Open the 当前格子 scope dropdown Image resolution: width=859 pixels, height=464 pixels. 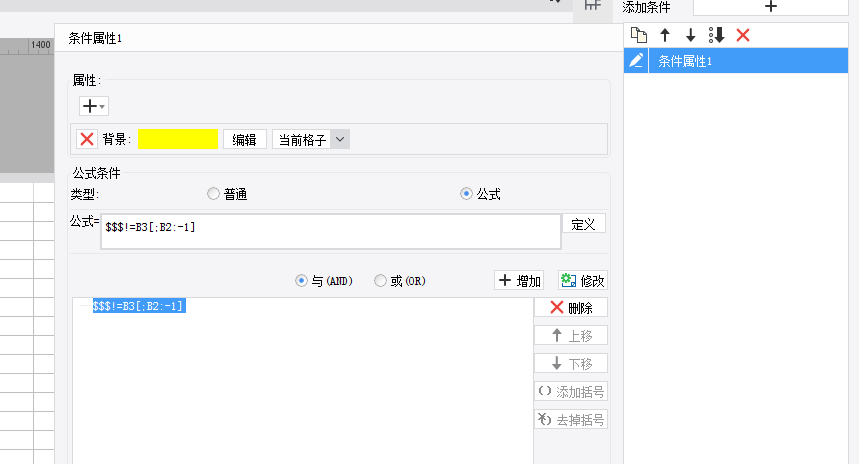(311, 140)
